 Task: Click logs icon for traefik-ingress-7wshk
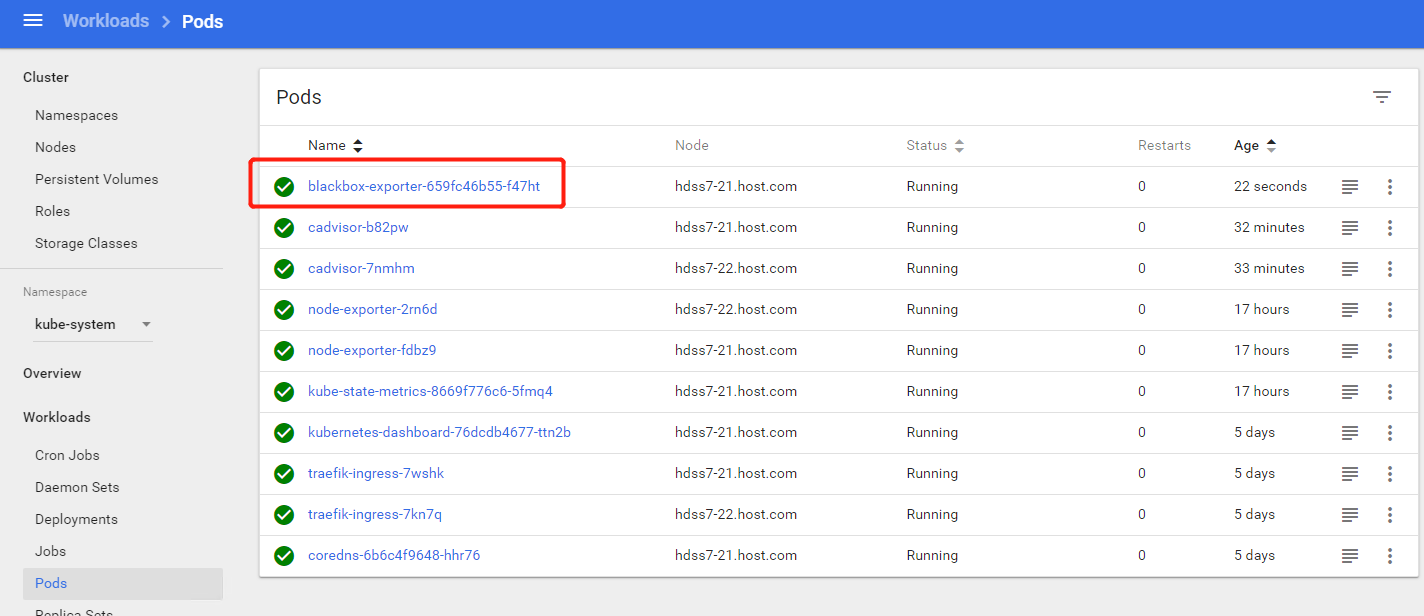point(1349,474)
